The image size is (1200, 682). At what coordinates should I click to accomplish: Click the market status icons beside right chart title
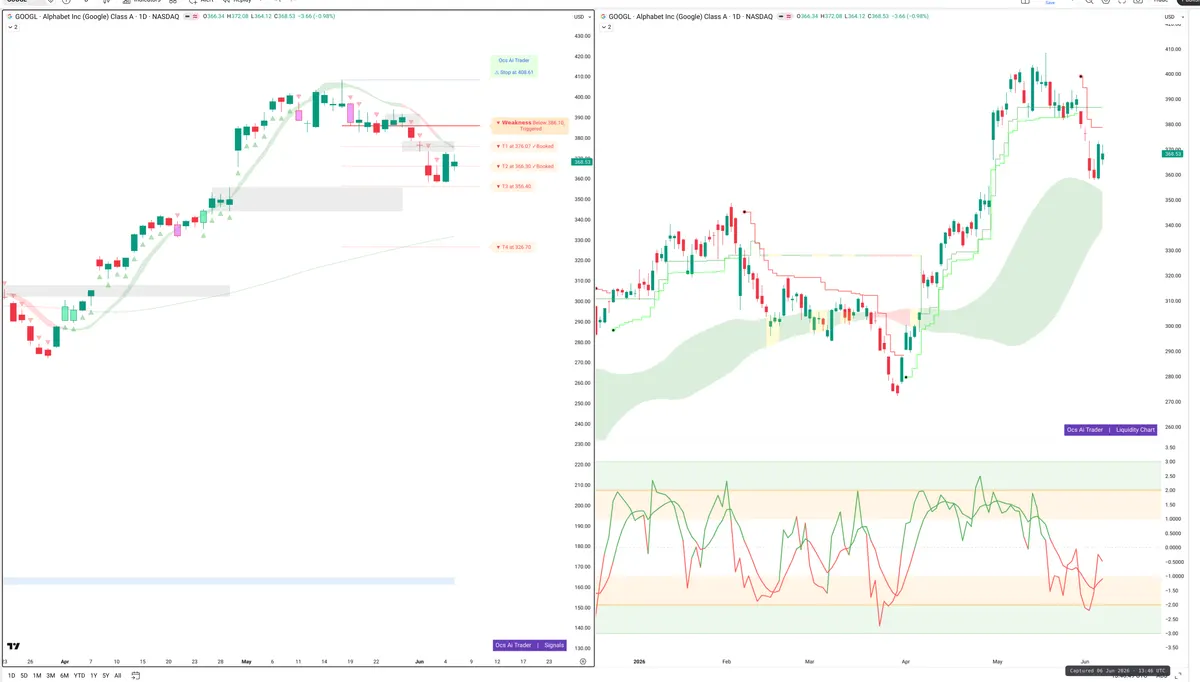pyautogui.click(x=787, y=17)
